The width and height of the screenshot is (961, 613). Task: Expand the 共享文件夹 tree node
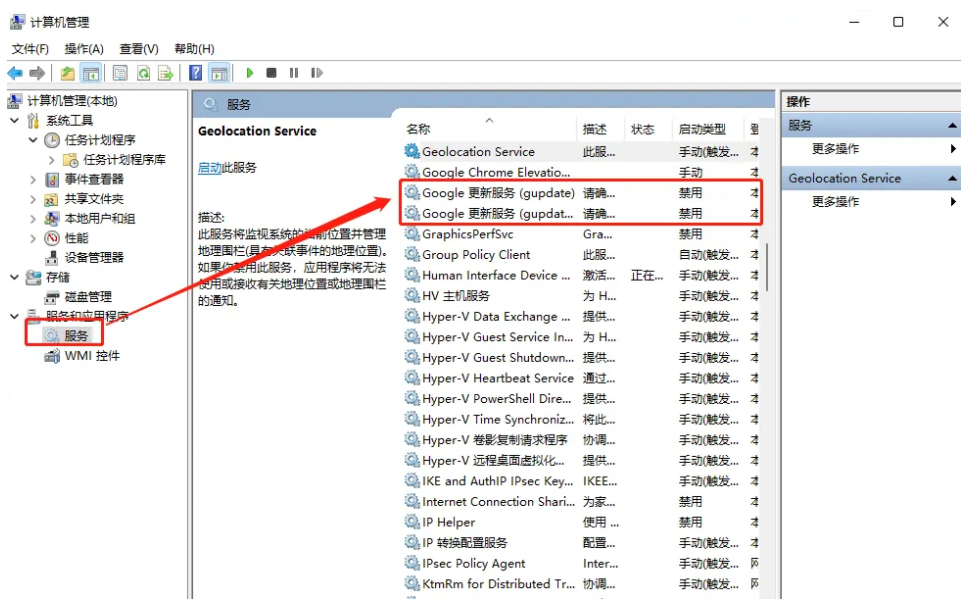click(33, 199)
